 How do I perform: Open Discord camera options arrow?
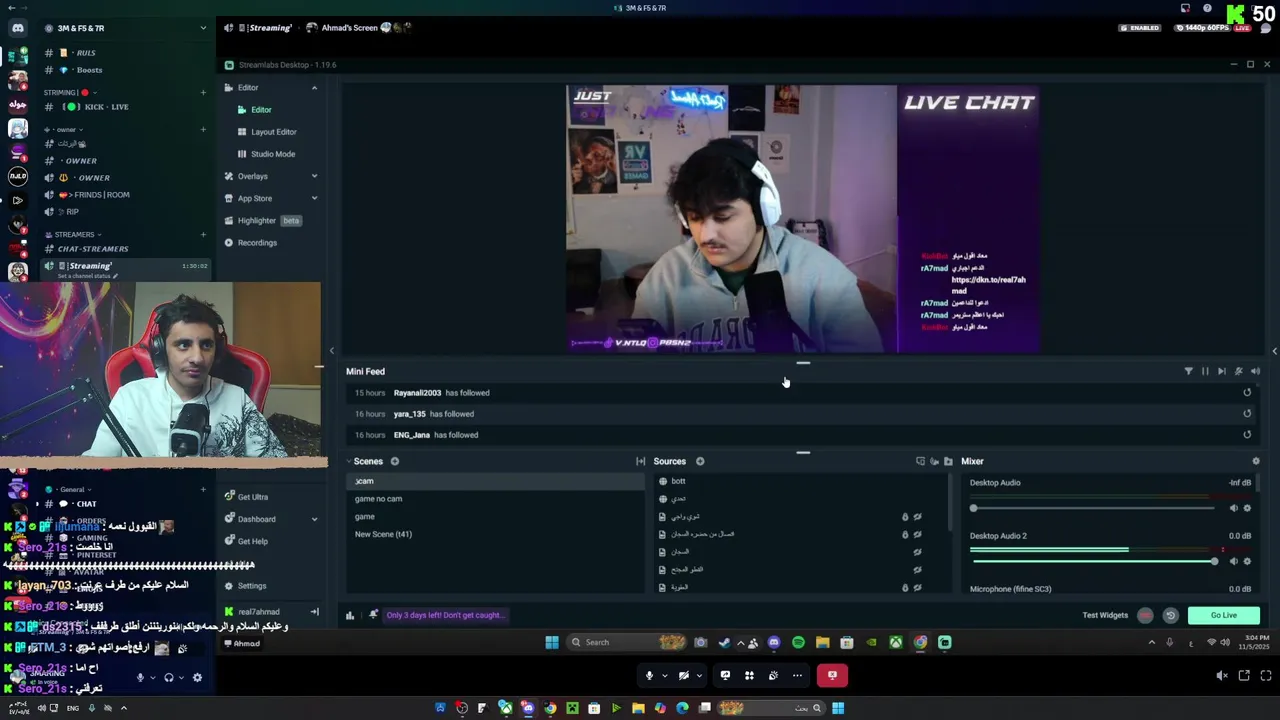pos(699,676)
